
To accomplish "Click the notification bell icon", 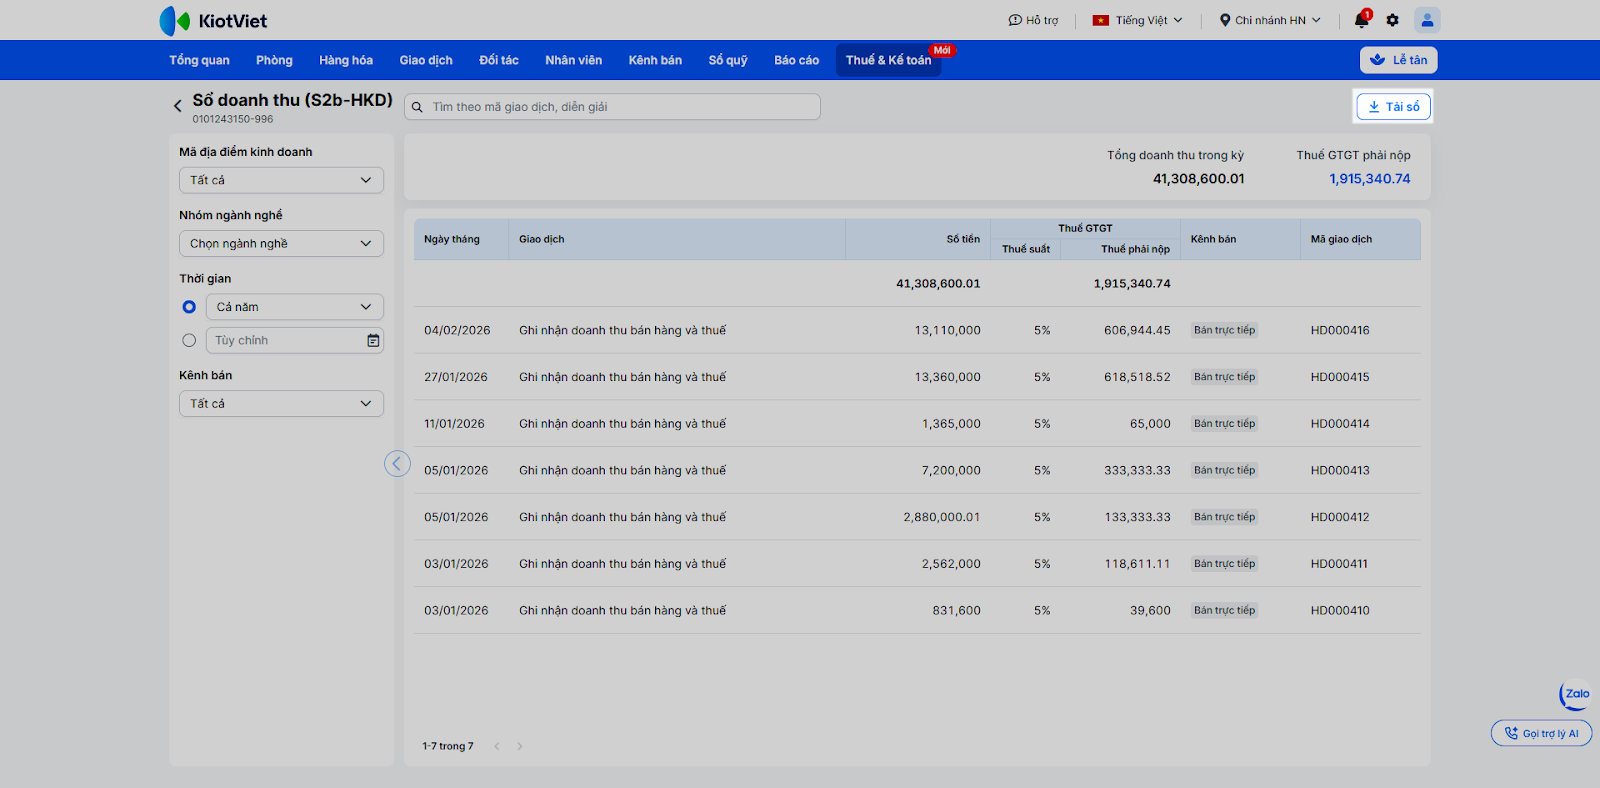I will pyautogui.click(x=1361, y=20).
